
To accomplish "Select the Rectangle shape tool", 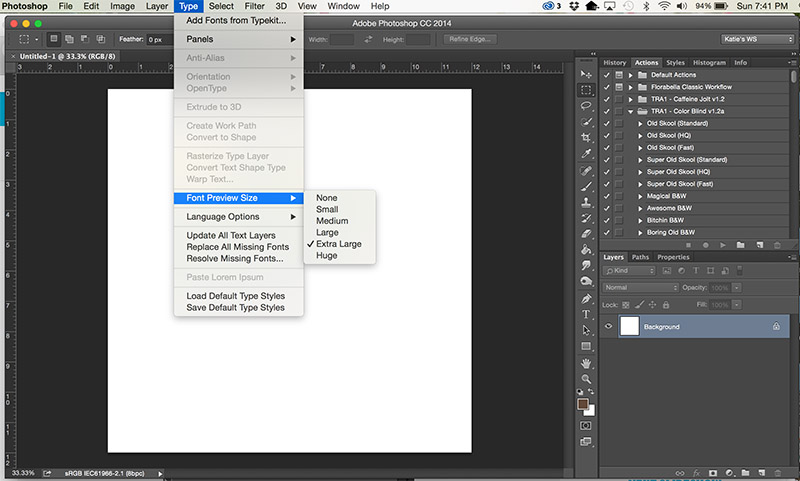I will click(x=586, y=347).
